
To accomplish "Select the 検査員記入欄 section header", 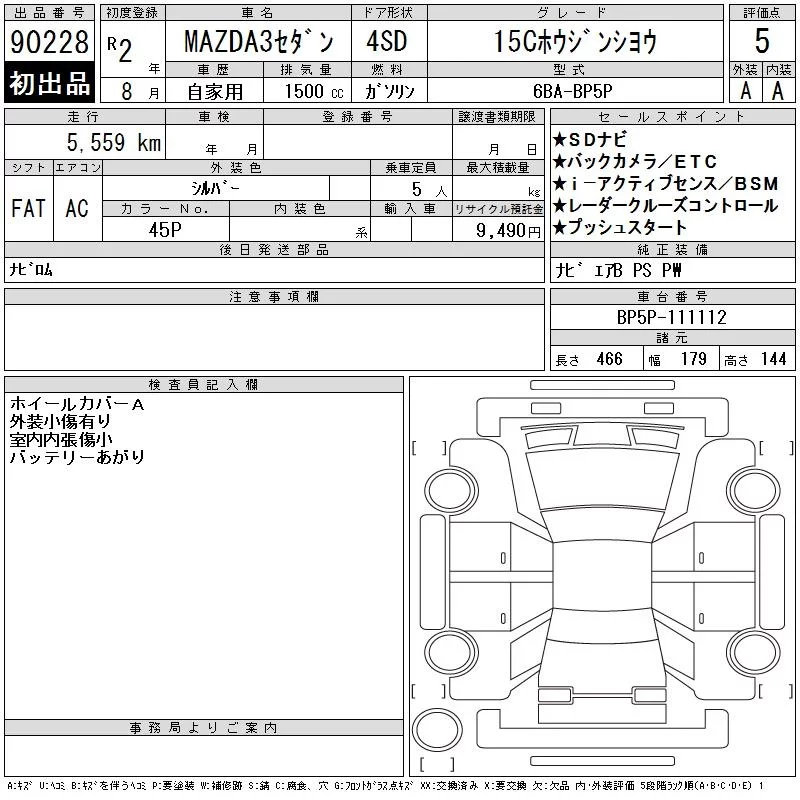I will pos(204,385).
